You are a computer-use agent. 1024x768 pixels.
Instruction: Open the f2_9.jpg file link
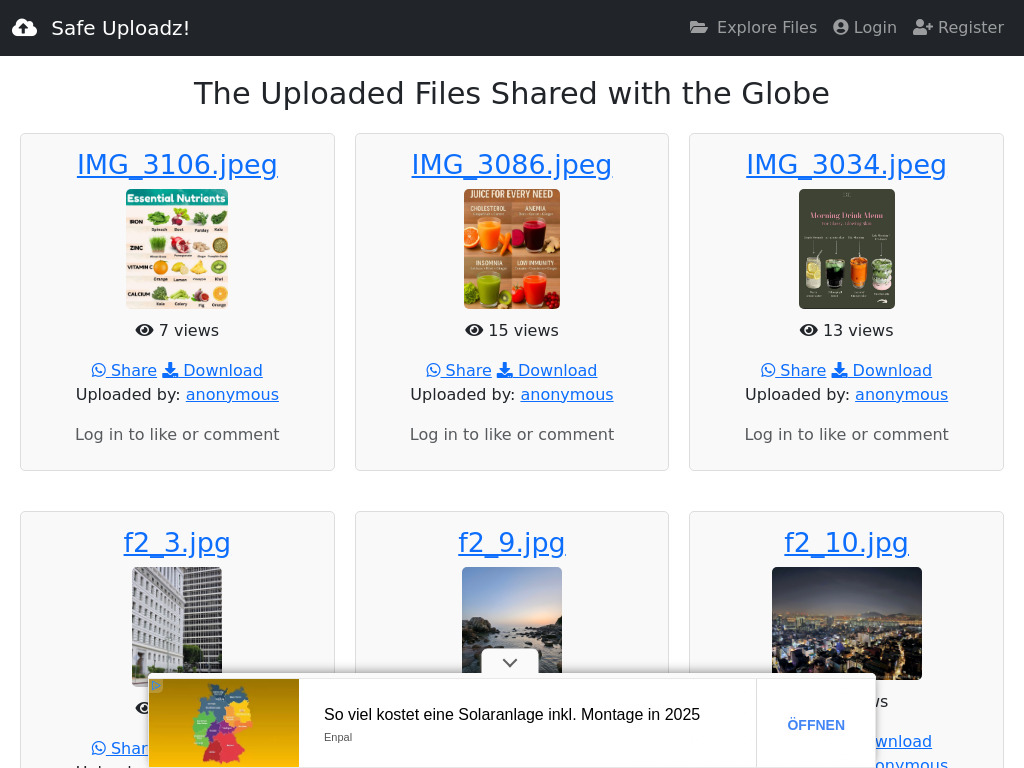tap(511, 543)
